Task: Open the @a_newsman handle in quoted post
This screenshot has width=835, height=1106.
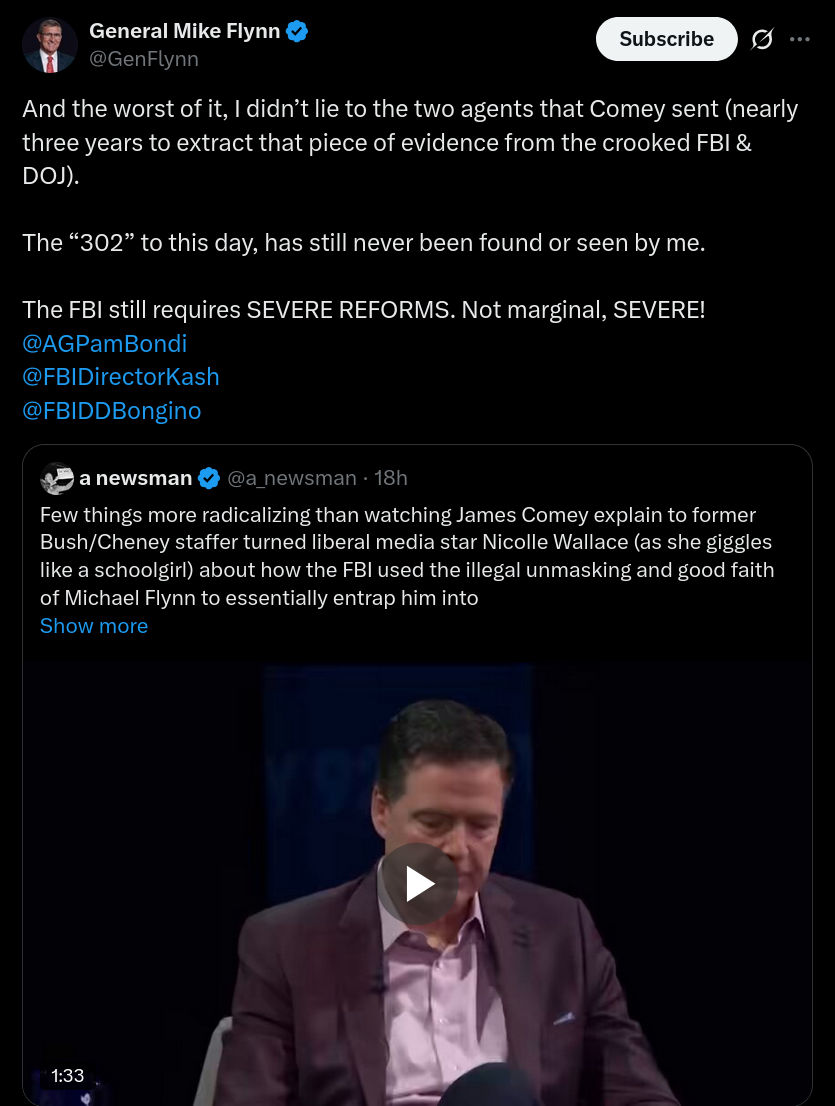Action: (292, 478)
